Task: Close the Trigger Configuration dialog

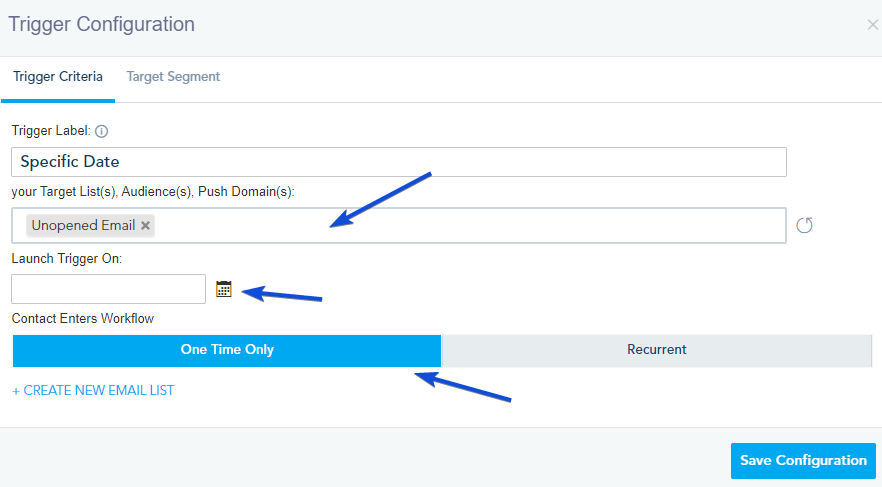Action: 872,25
